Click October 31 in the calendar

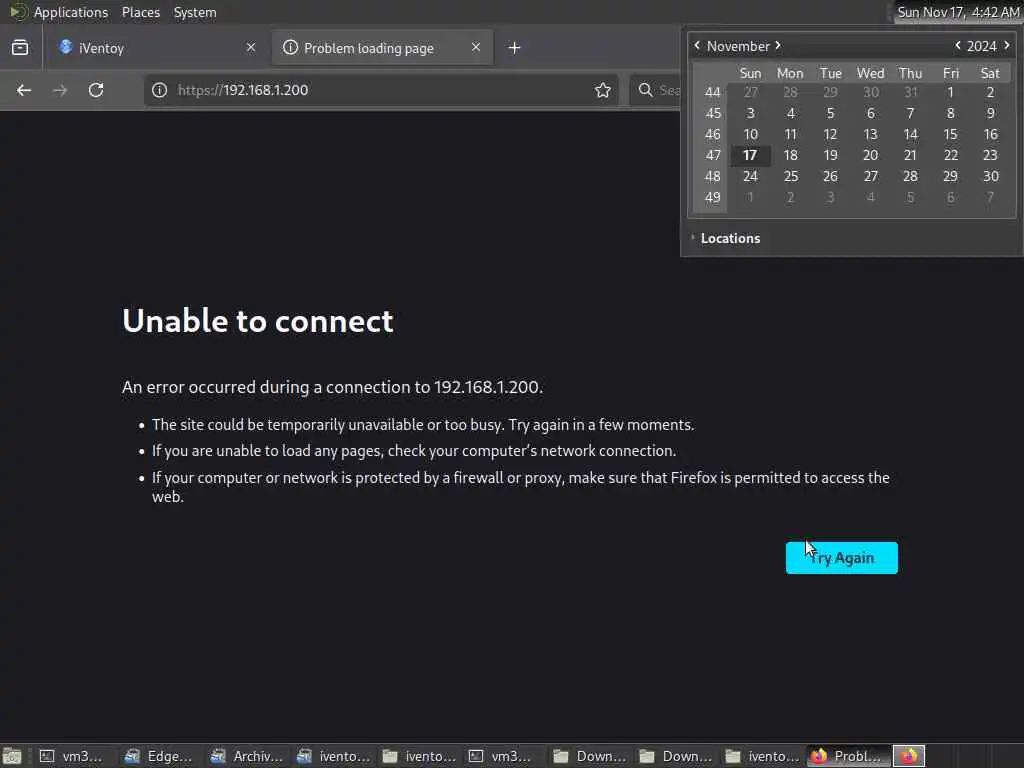click(x=910, y=93)
